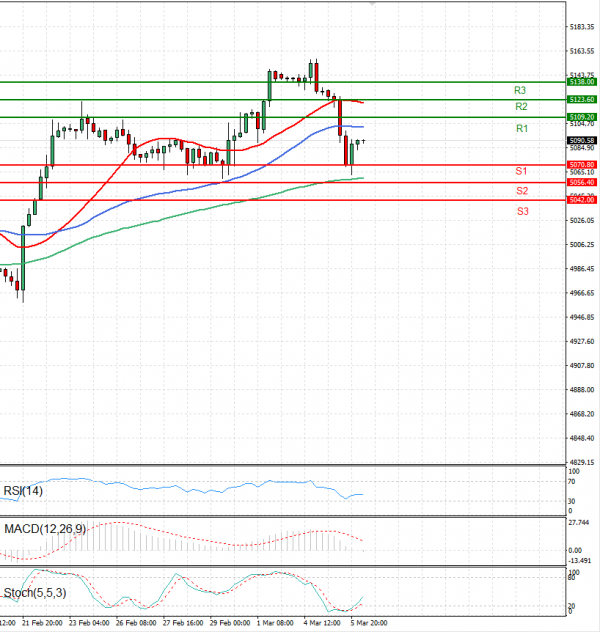Click the 5006.25 price axis value
600x632 pixels.
tap(582, 245)
